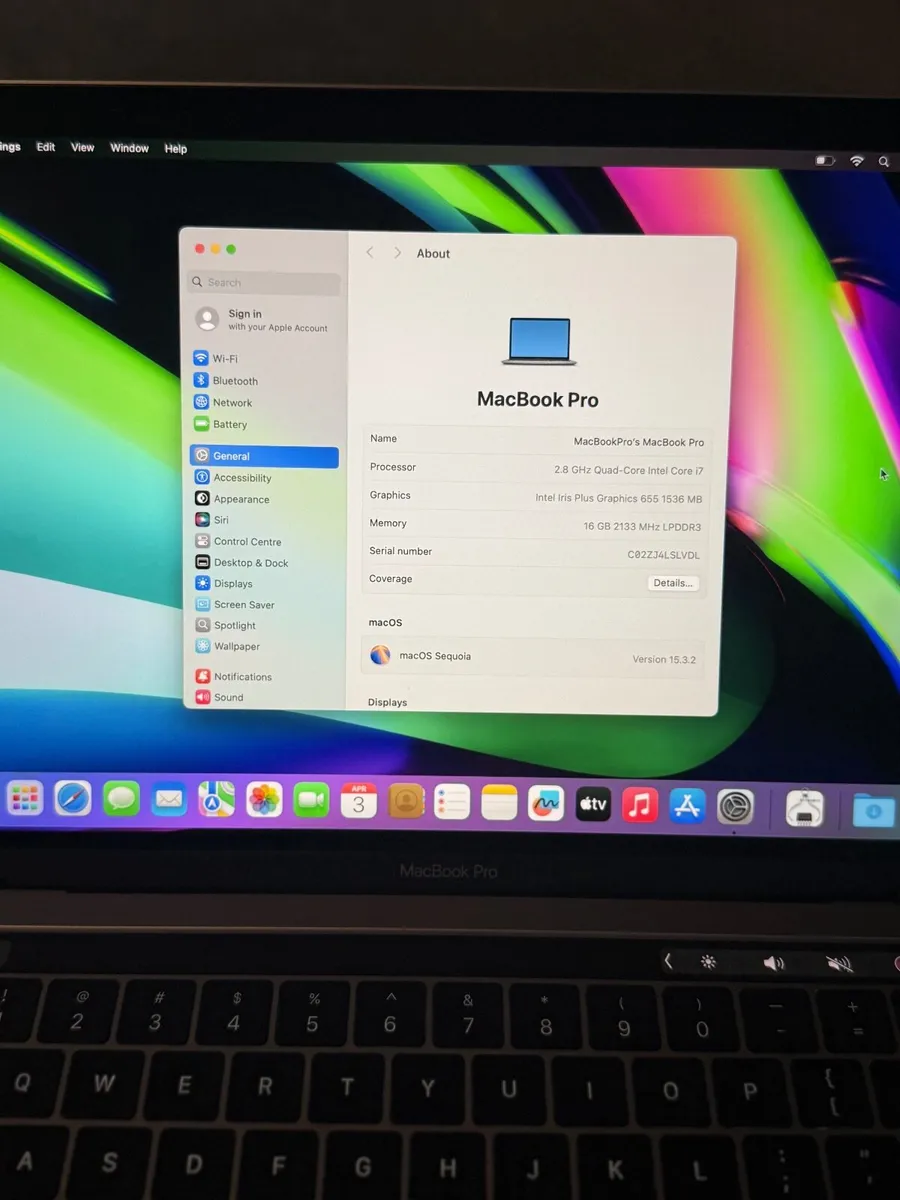Click the Wi-Fi status menu bar icon
This screenshot has width=900, height=1200.
pyautogui.click(x=856, y=160)
